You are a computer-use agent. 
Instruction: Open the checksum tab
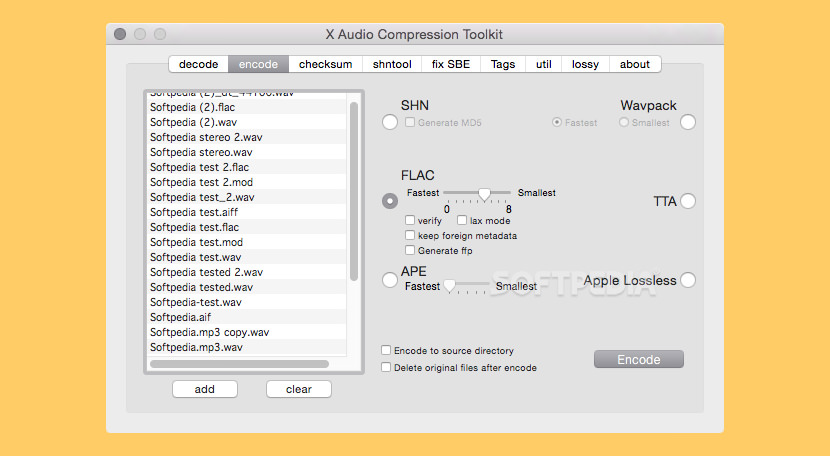[x=325, y=64]
